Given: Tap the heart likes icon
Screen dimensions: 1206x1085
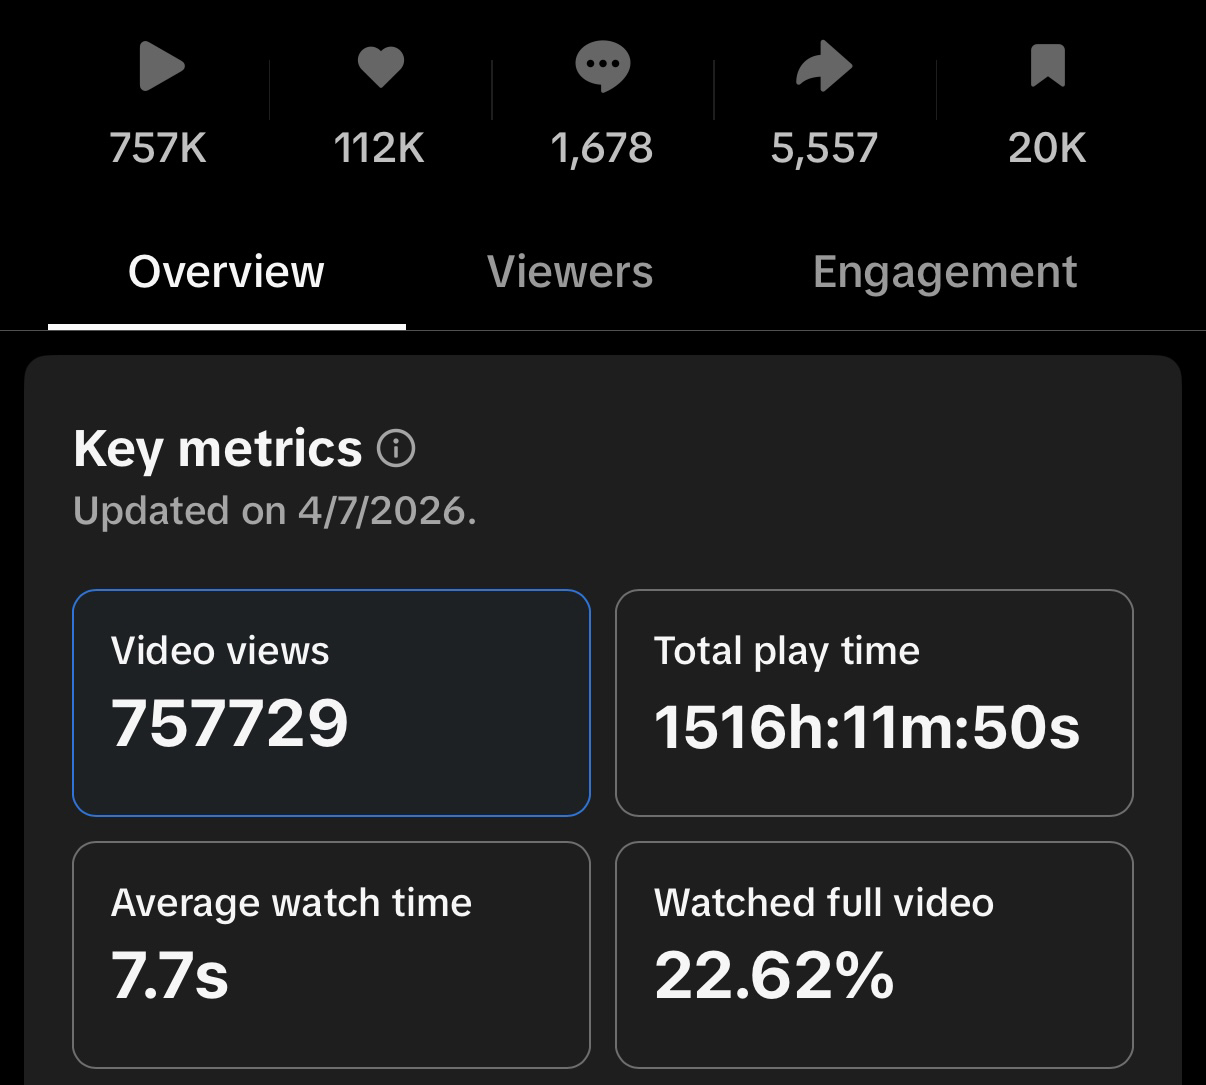Looking at the screenshot, I should pos(381,68).
